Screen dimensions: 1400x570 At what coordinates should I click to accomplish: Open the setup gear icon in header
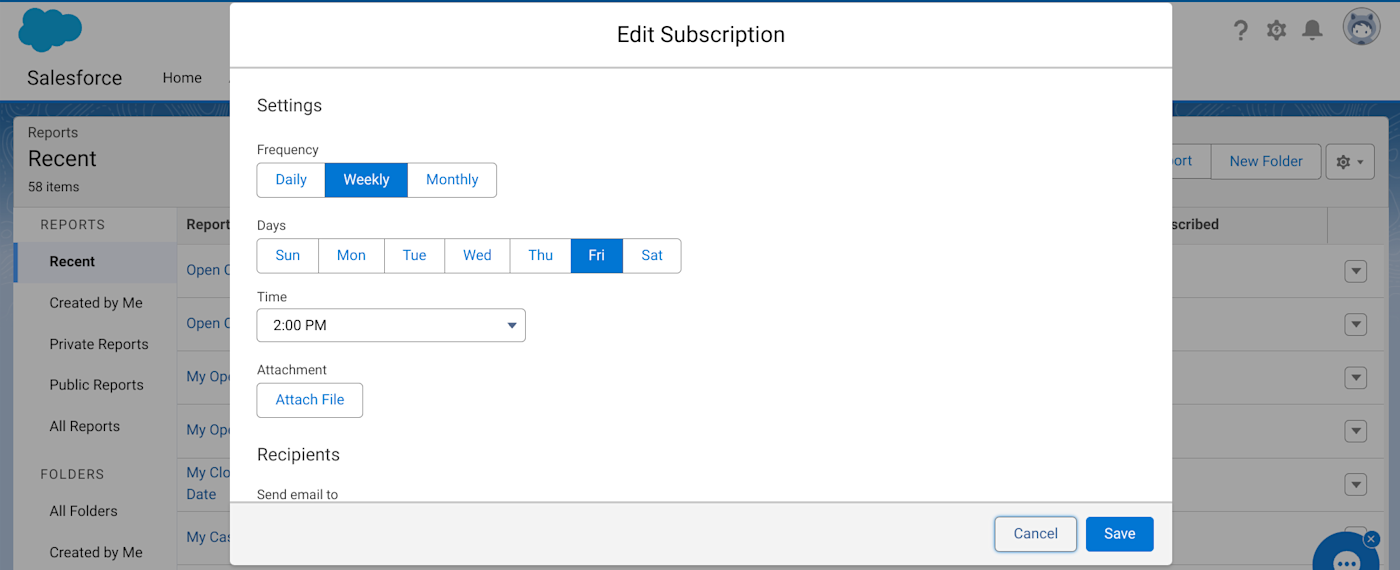tap(1276, 30)
